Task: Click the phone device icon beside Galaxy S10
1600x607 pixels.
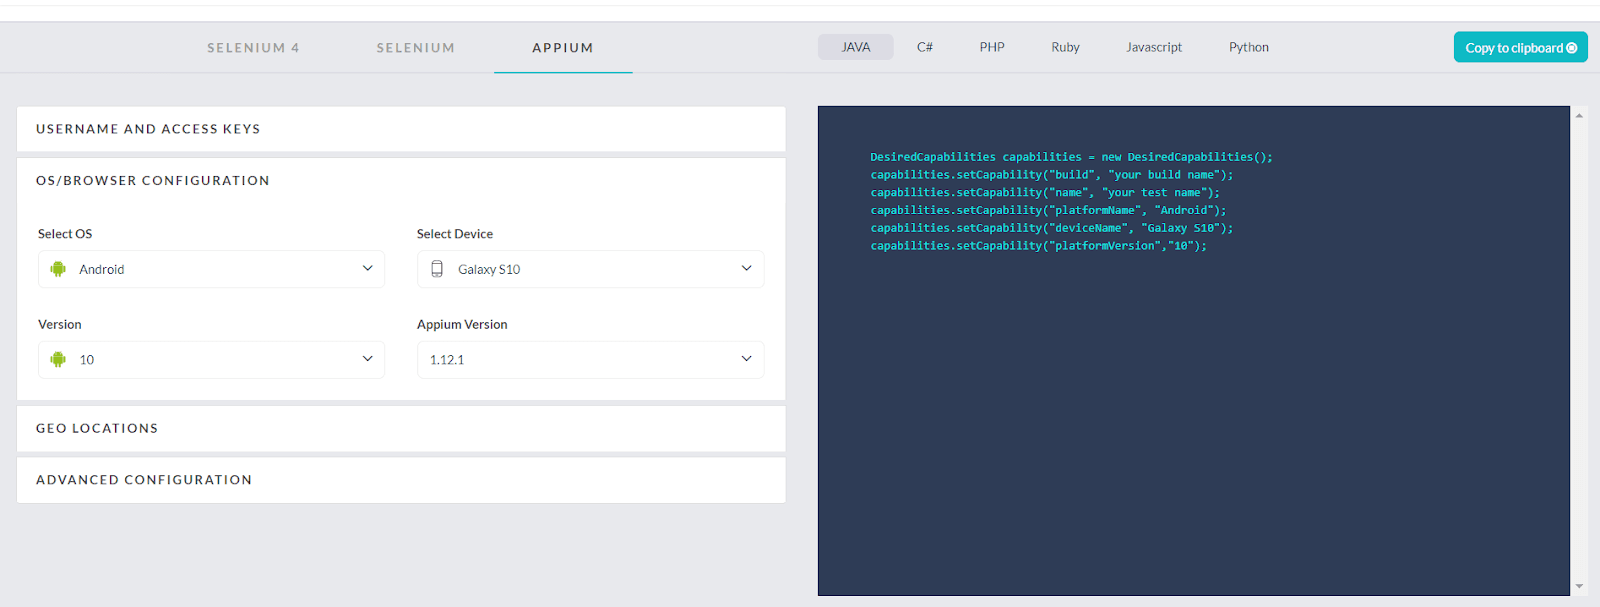Action: point(437,269)
